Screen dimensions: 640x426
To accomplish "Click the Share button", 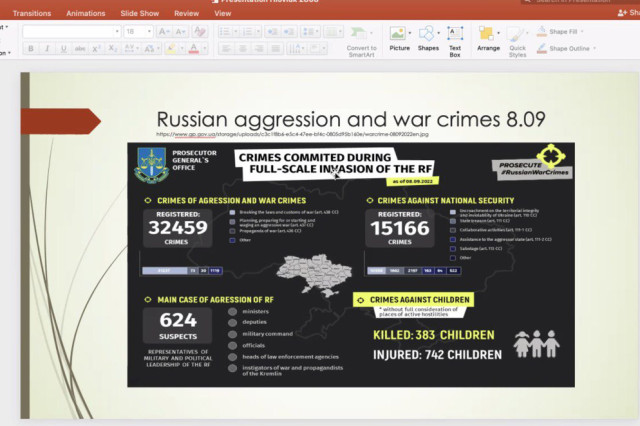I will 629,13.
